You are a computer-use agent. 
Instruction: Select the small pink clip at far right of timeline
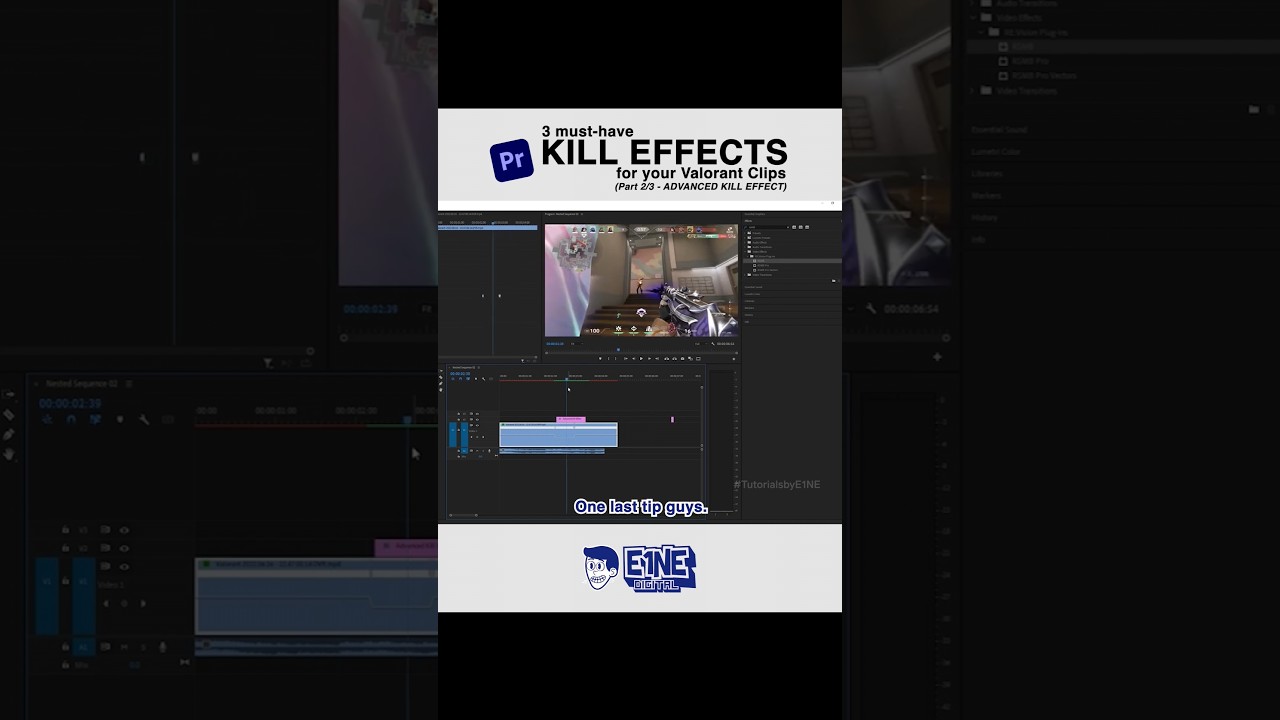coord(672,419)
